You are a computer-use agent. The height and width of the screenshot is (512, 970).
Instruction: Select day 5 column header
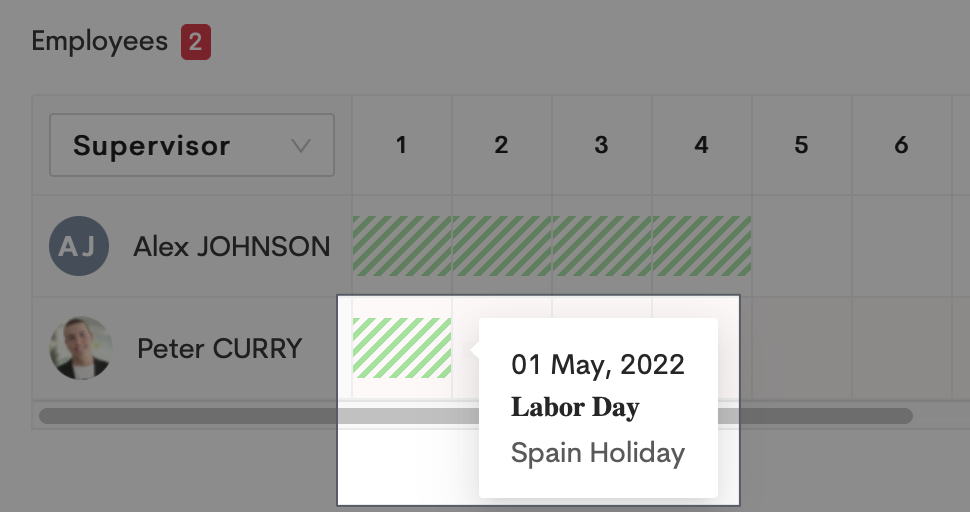coord(801,146)
